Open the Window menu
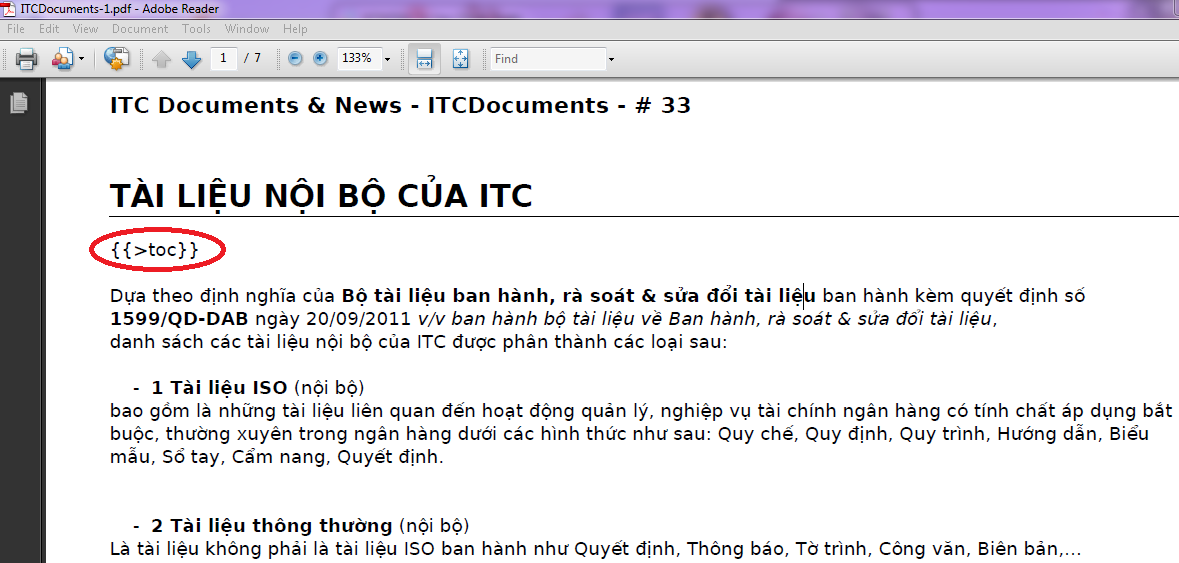Screen dimensions: 1179x563 point(247,29)
